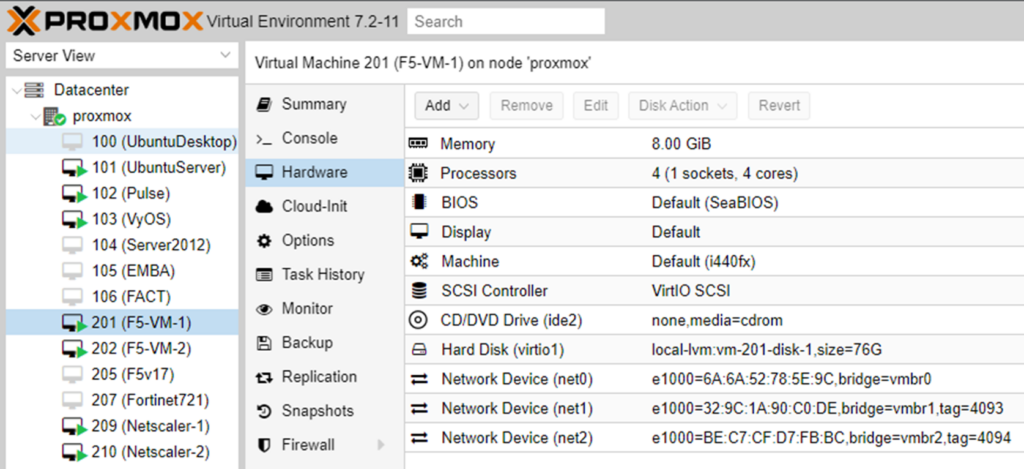Click the VM icon for 105 (EMBA)
Screen dimensions: 1024x469
click(x=73, y=271)
